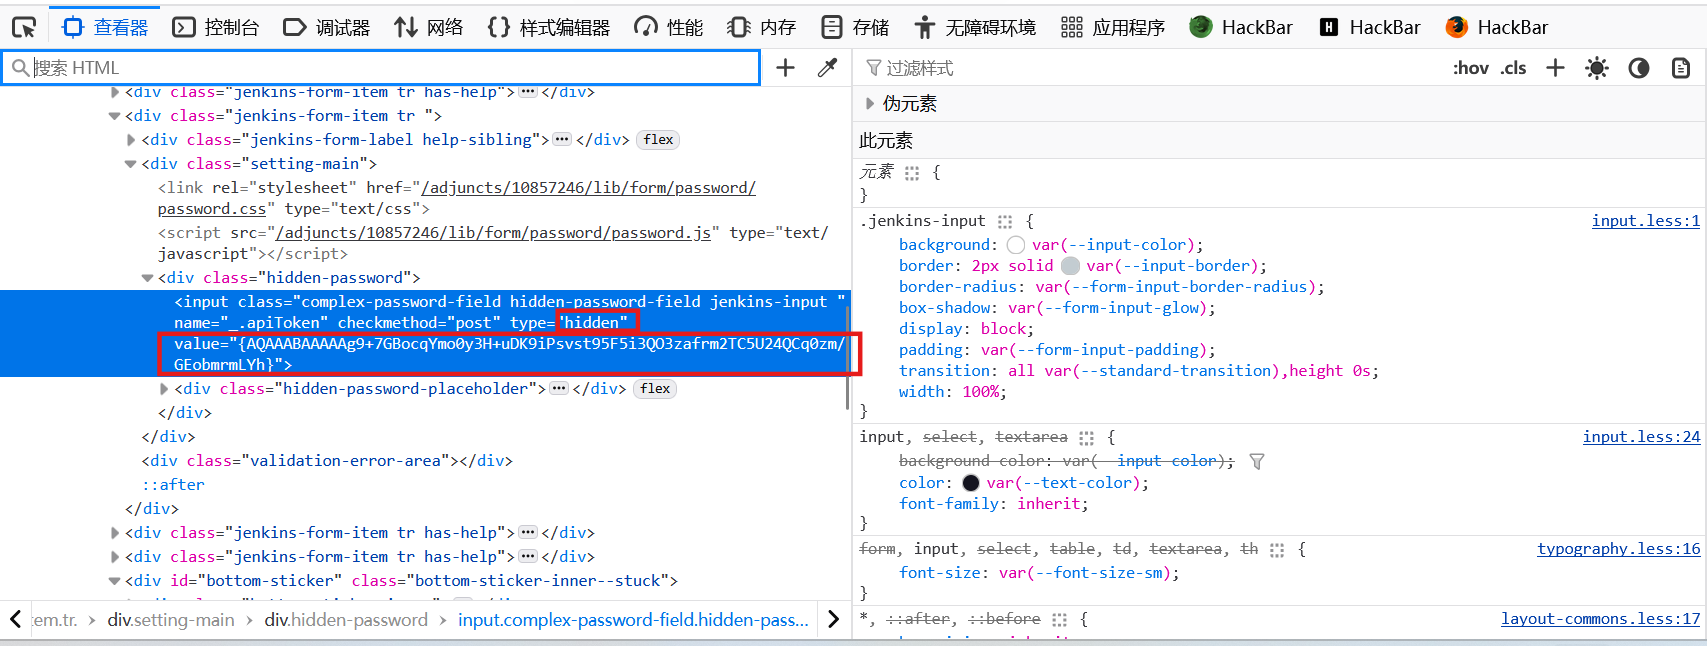Screen dimensions: 1707x646
Task: Click filter icon next to overridden background-color
Action: click(x=1257, y=461)
